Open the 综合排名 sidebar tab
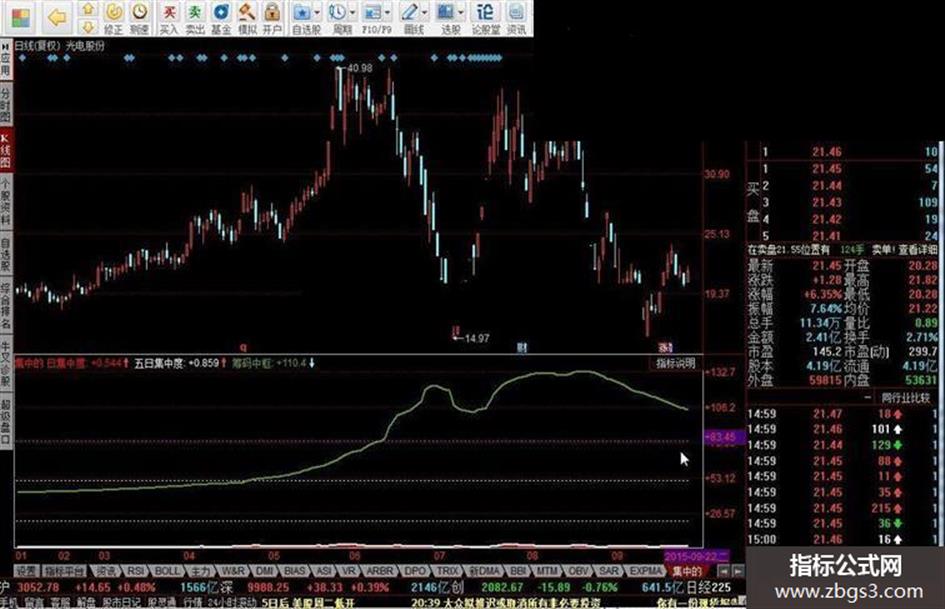The width and height of the screenshot is (945, 609). coord(5,306)
